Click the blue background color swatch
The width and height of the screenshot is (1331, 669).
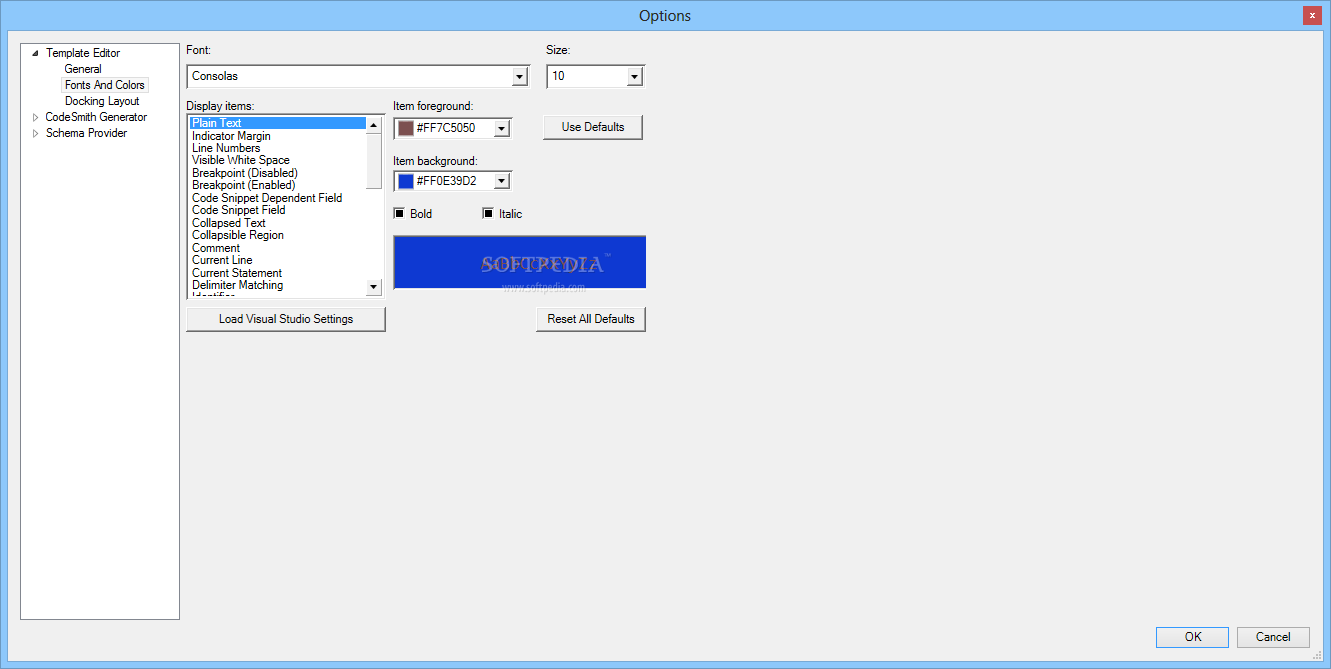(x=406, y=181)
